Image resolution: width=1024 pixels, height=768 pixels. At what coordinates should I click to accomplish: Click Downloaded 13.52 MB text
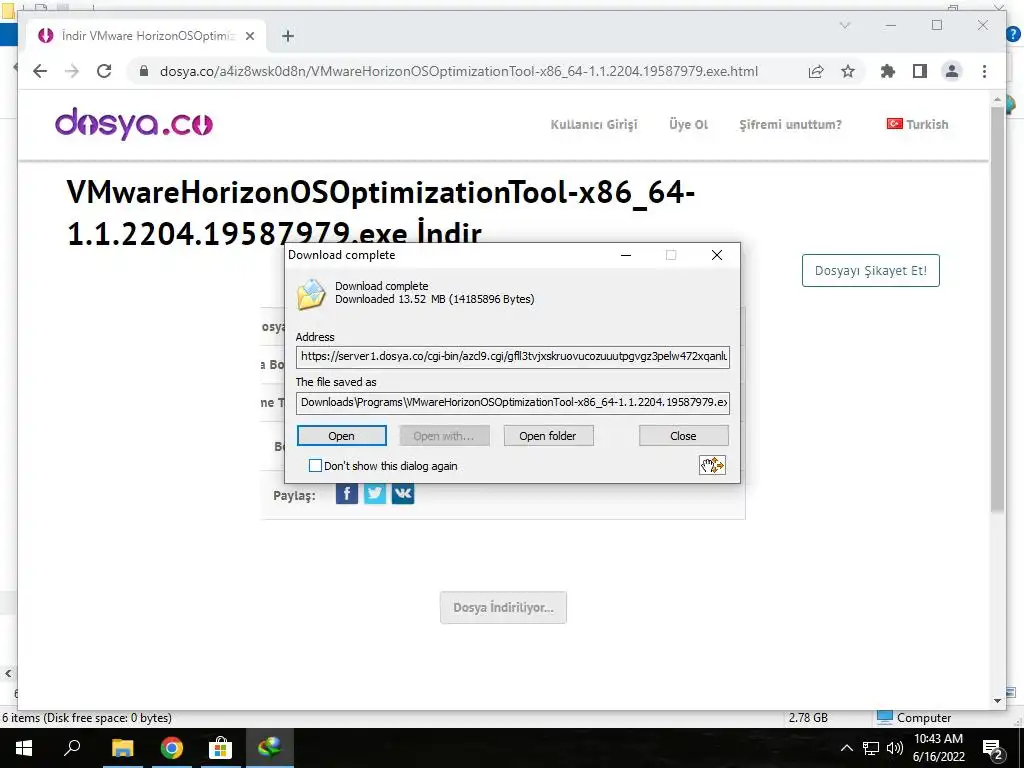pyautogui.click(x=434, y=299)
